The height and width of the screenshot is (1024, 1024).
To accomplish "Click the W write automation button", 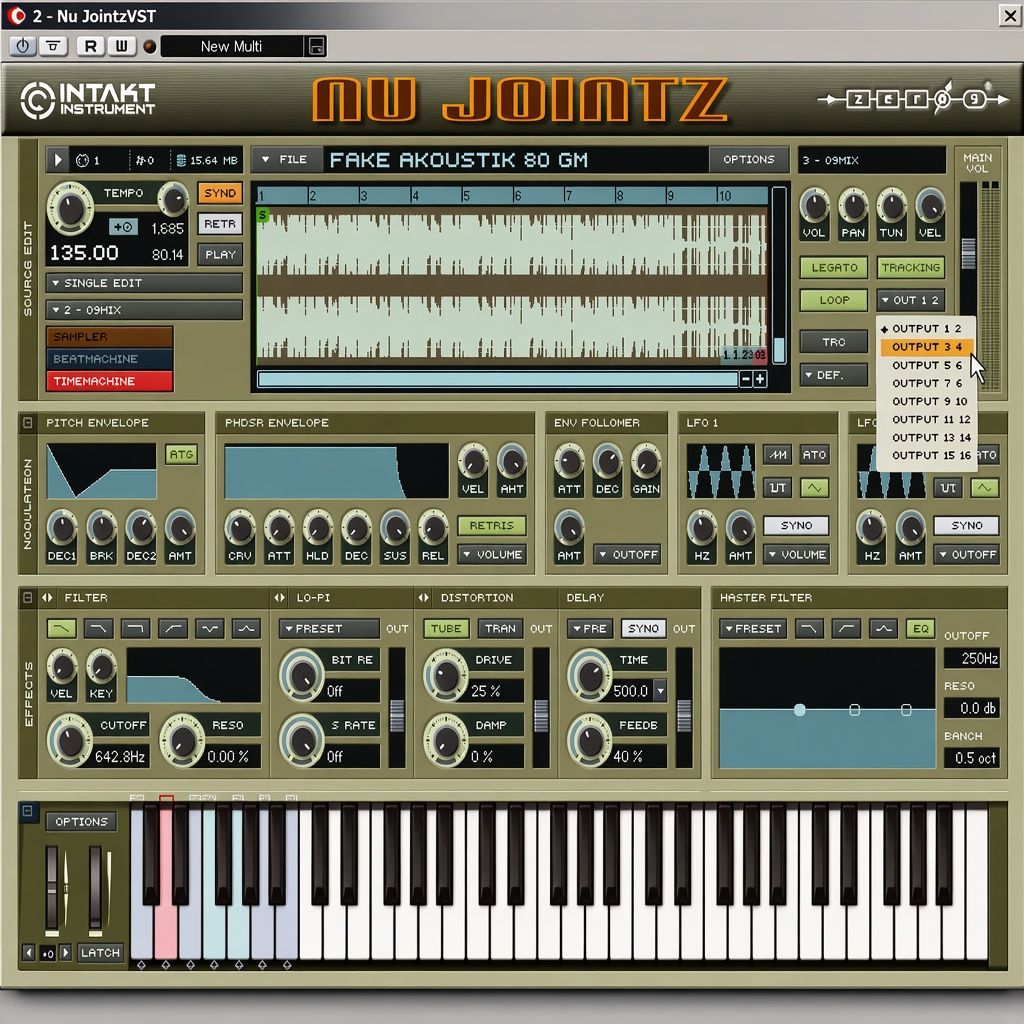I will (x=121, y=46).
